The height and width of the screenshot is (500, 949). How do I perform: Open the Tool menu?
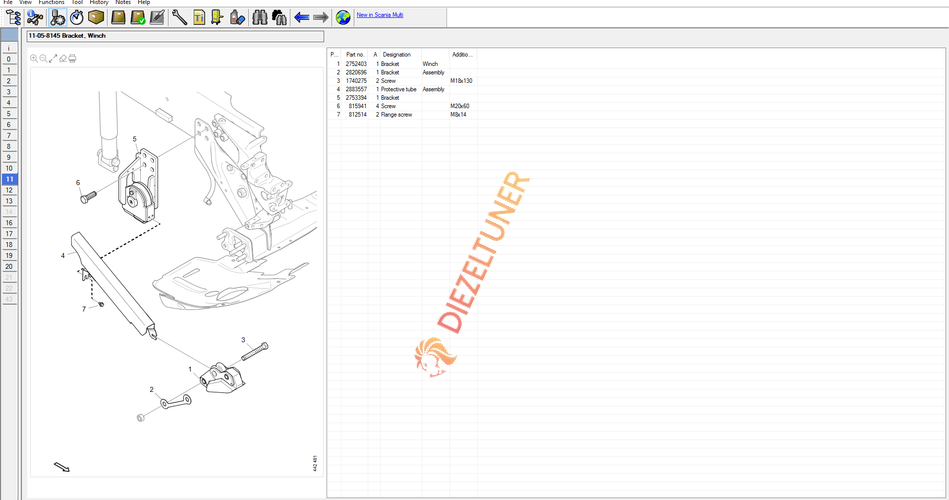point(77,2)
